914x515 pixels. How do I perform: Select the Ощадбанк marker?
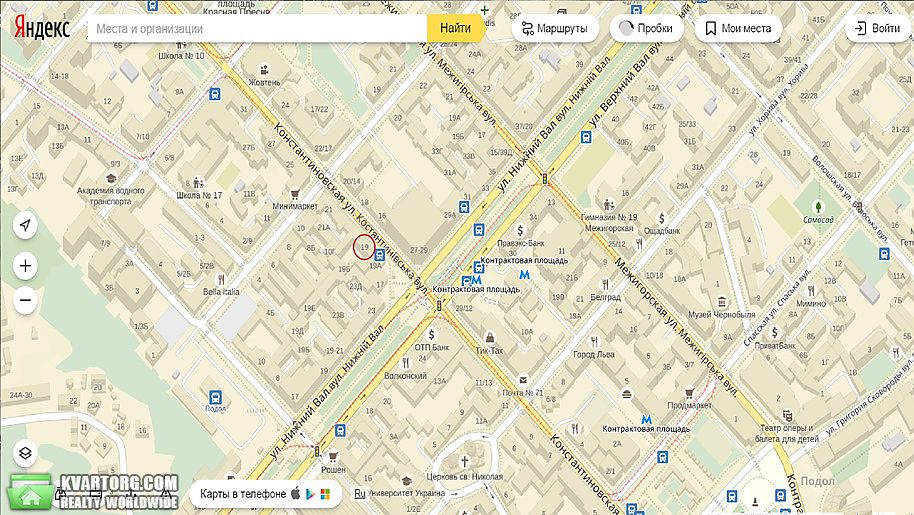[662, 218]
